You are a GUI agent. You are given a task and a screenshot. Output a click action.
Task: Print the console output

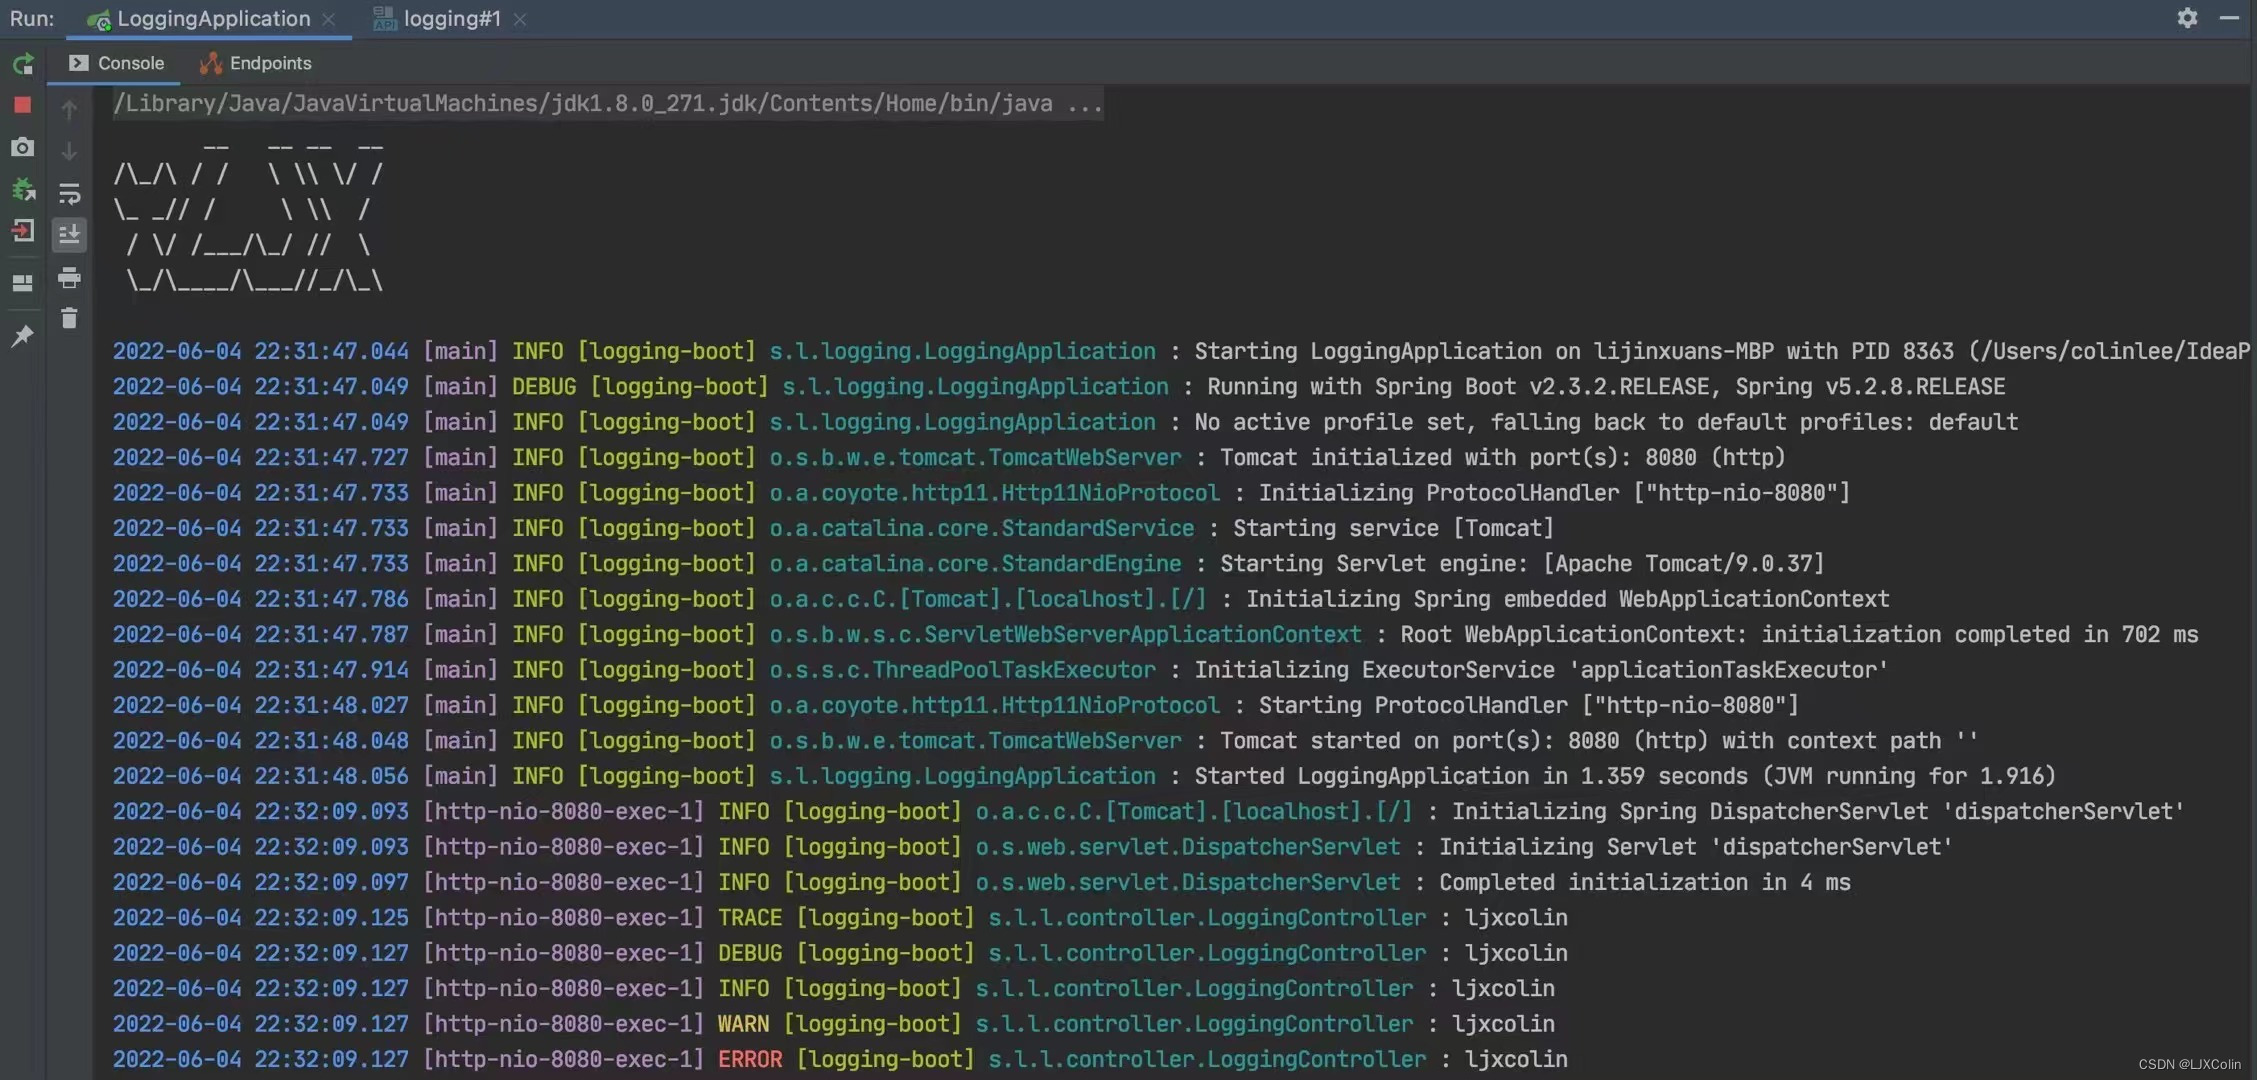(69, 277)
